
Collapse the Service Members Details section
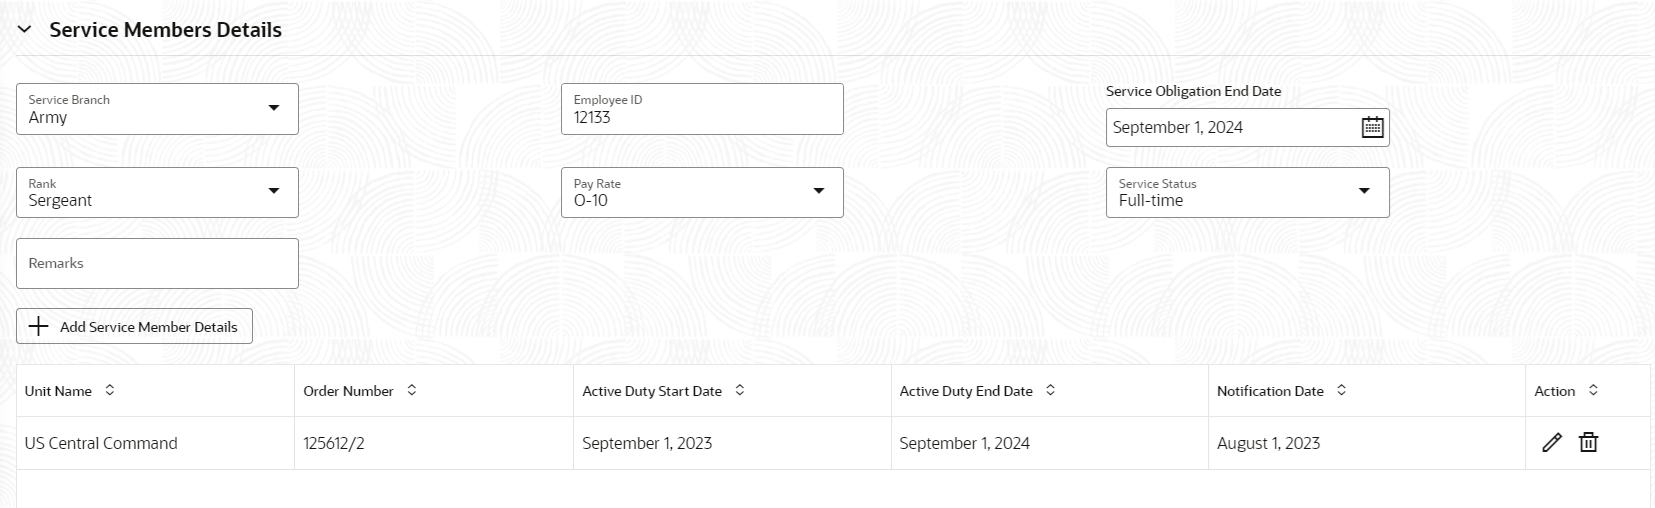click(25, 30)
